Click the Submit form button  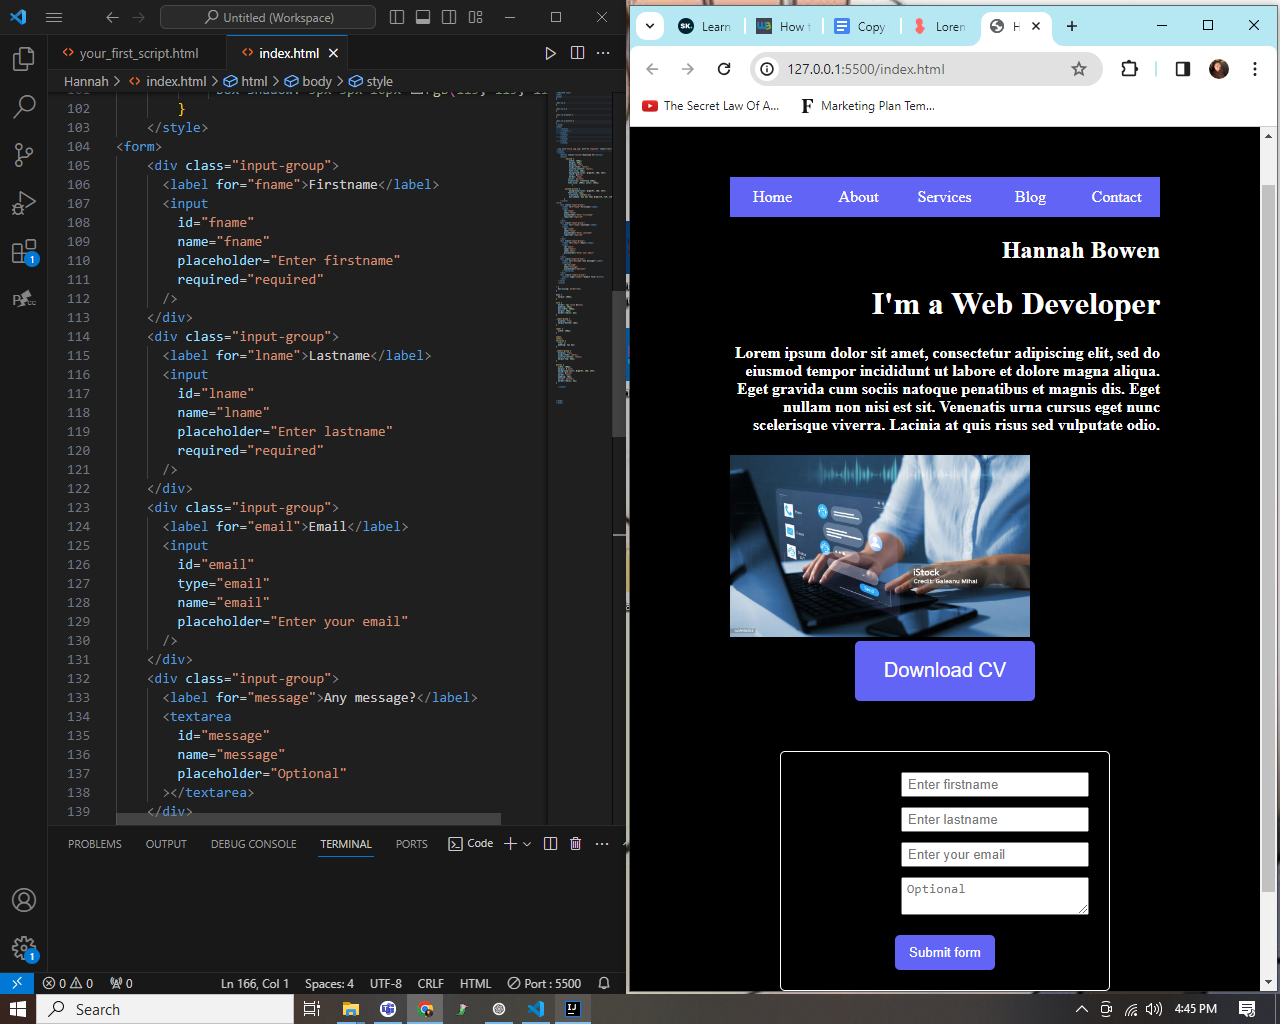945,953
